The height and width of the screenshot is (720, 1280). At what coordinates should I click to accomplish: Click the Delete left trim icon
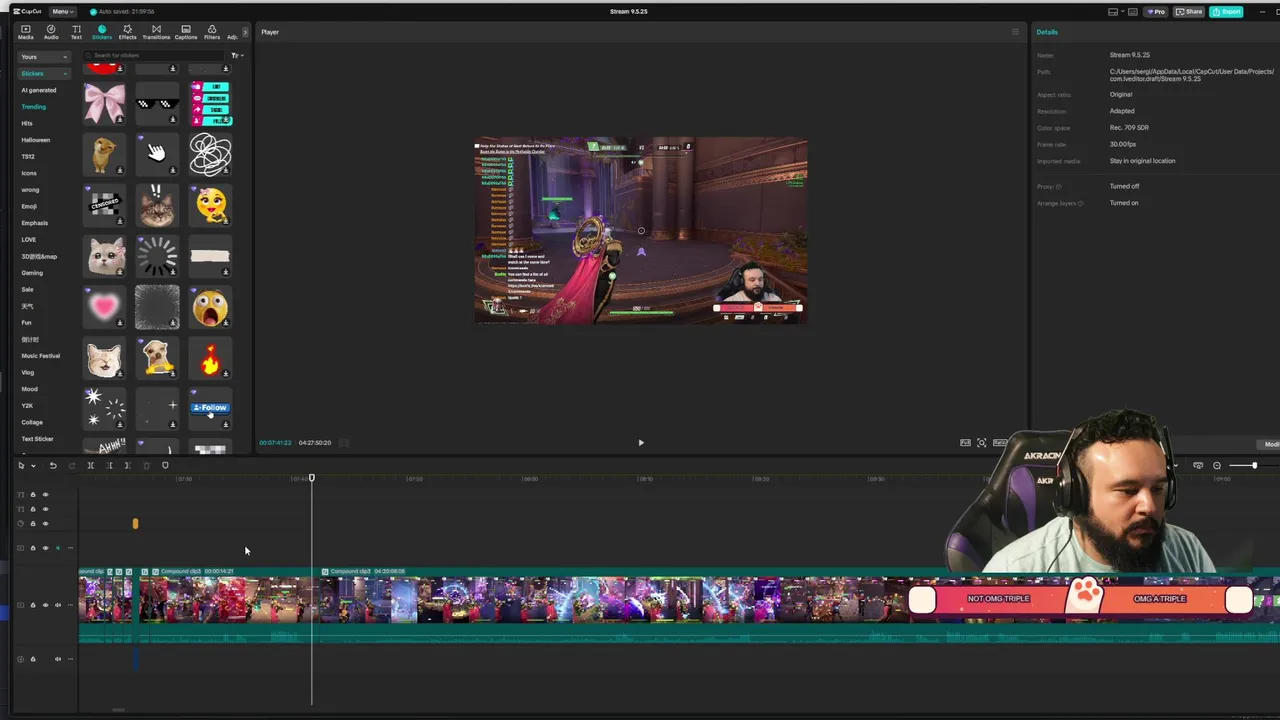109,465
